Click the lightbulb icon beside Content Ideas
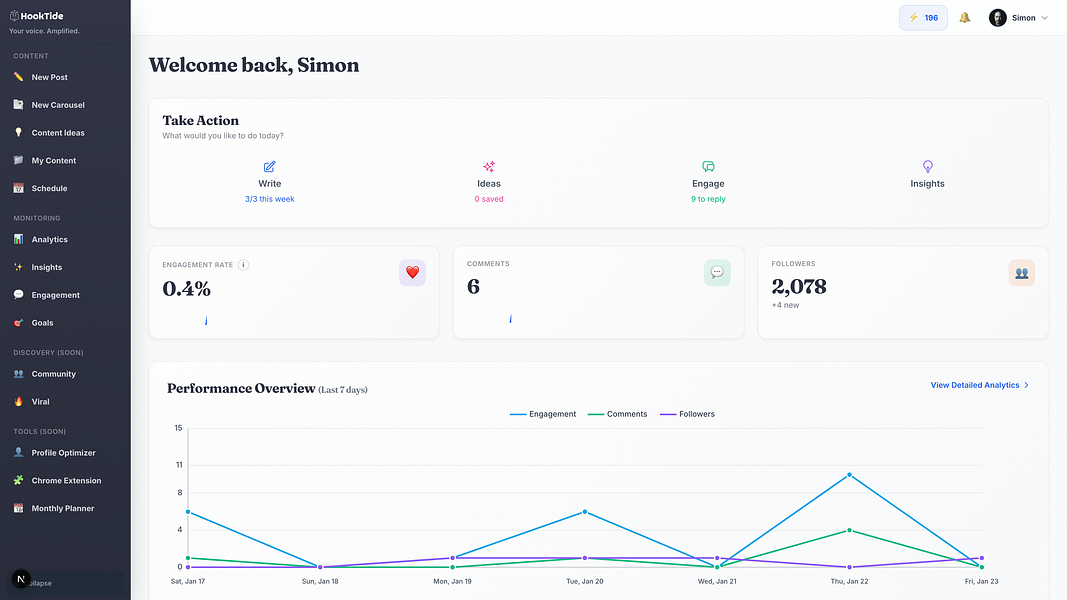The height and width of the screenshot is (600, 1067). [18, 133]
